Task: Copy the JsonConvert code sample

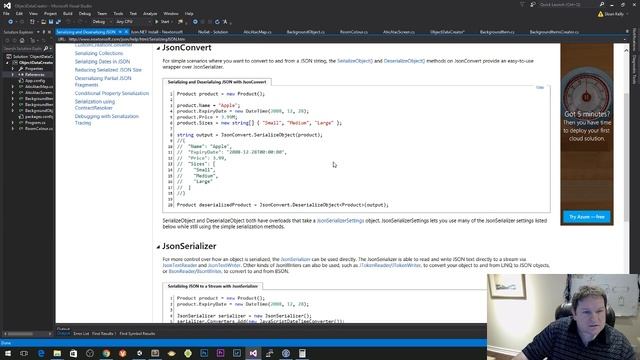Action: point(540,87)
